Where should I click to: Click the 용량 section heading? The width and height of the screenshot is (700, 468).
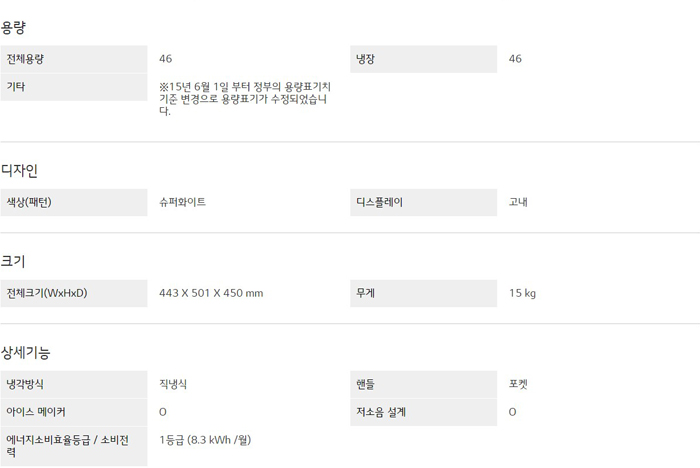click(14, 27)
